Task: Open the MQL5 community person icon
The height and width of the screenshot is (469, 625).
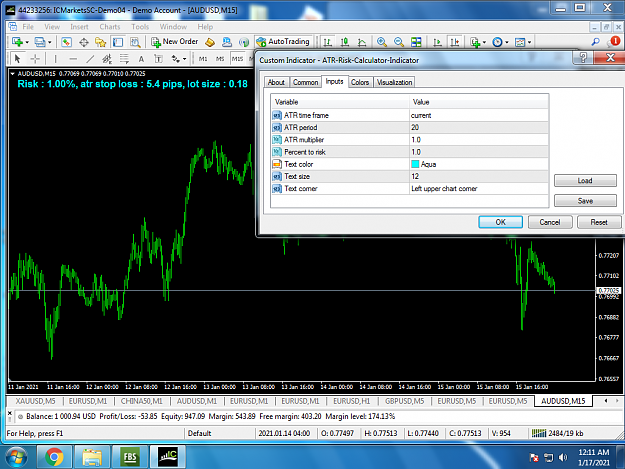Action: click(227, 42)
